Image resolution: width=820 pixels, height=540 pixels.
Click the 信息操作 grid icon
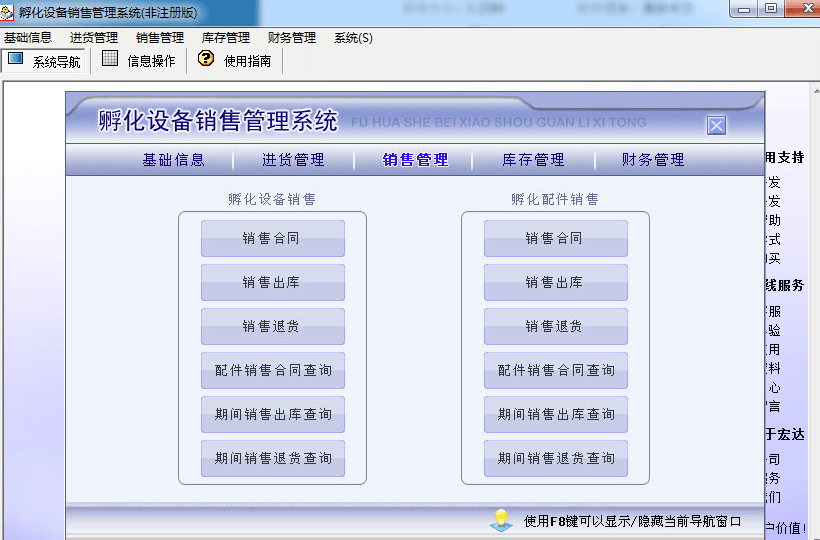110,58
